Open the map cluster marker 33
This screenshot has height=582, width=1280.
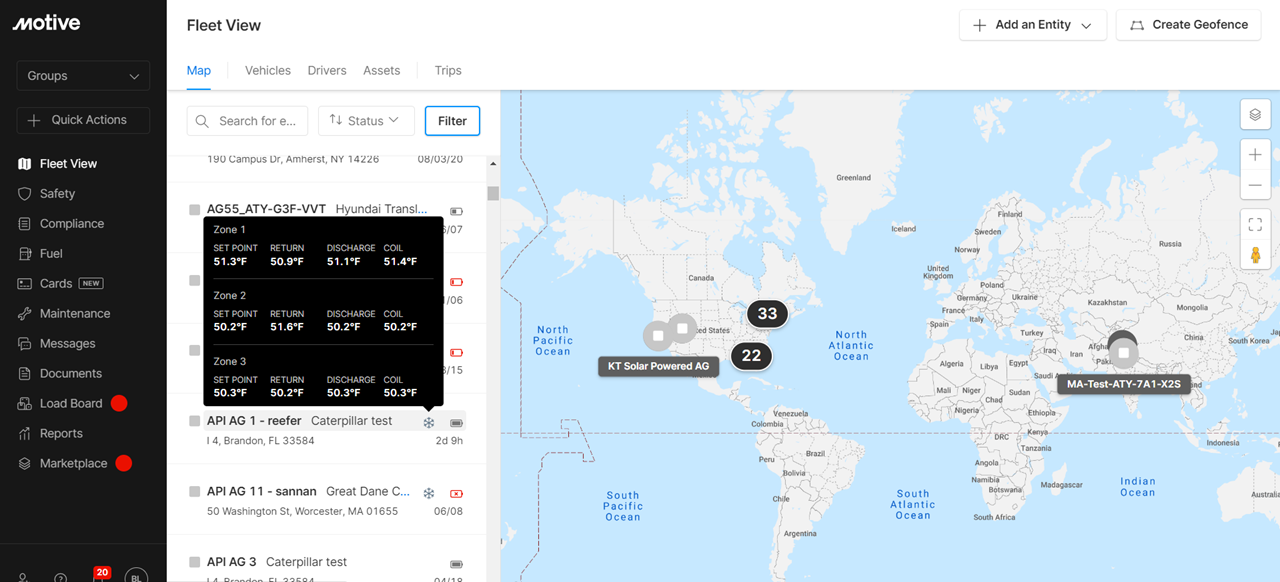tap(767, 314)
